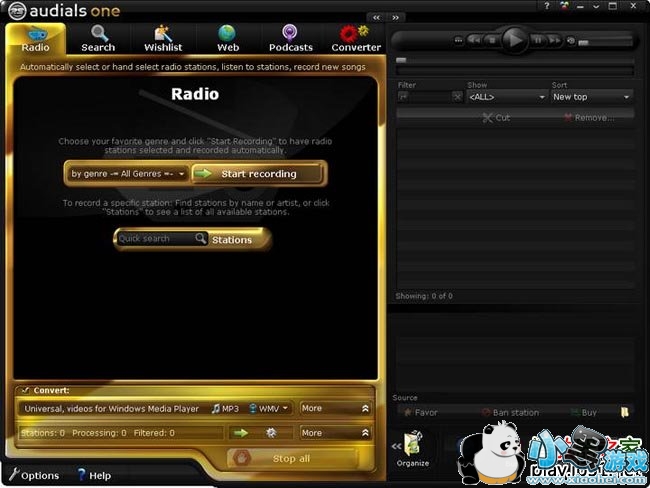Click the double-left chevron beside Organize
Viewport: 650px width, 488px height.
click(x=396, y=447)
